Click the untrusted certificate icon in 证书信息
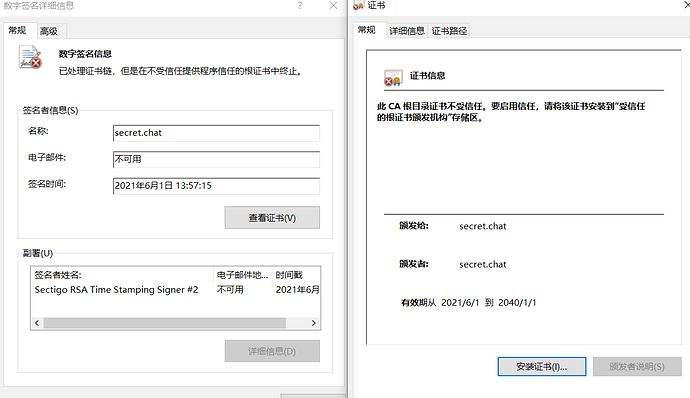 [x=393, y=77]
